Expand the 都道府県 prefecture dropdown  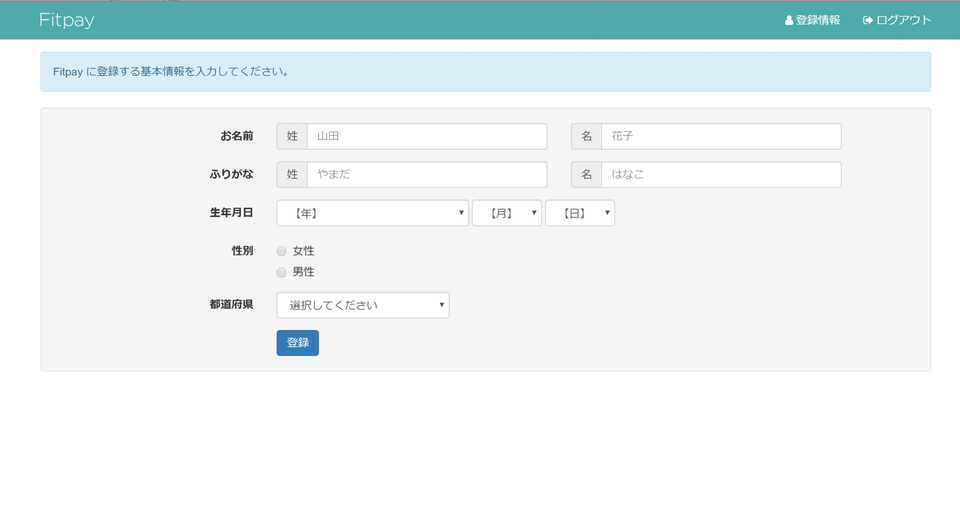(362, 305)
